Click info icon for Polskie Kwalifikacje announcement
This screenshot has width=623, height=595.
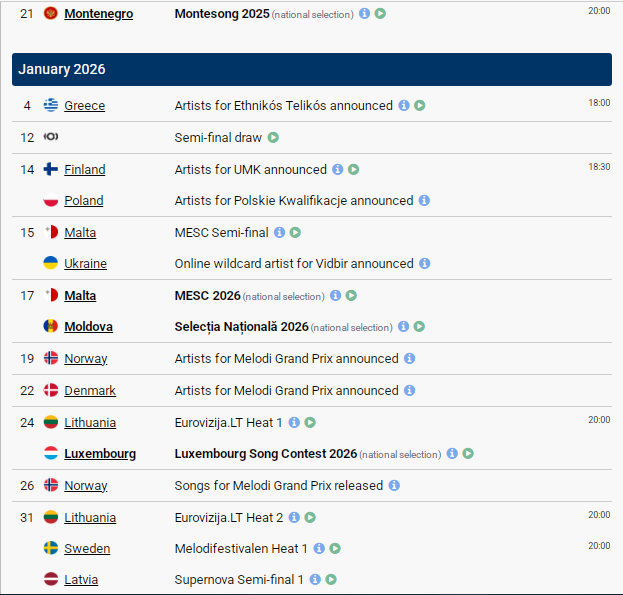(424, 201)
